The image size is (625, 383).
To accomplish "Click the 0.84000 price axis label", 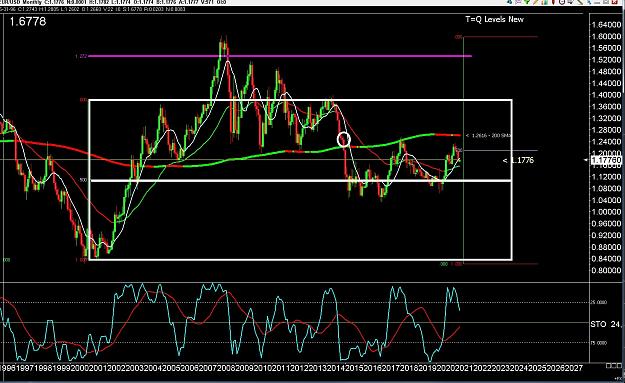I will [606, 258].
